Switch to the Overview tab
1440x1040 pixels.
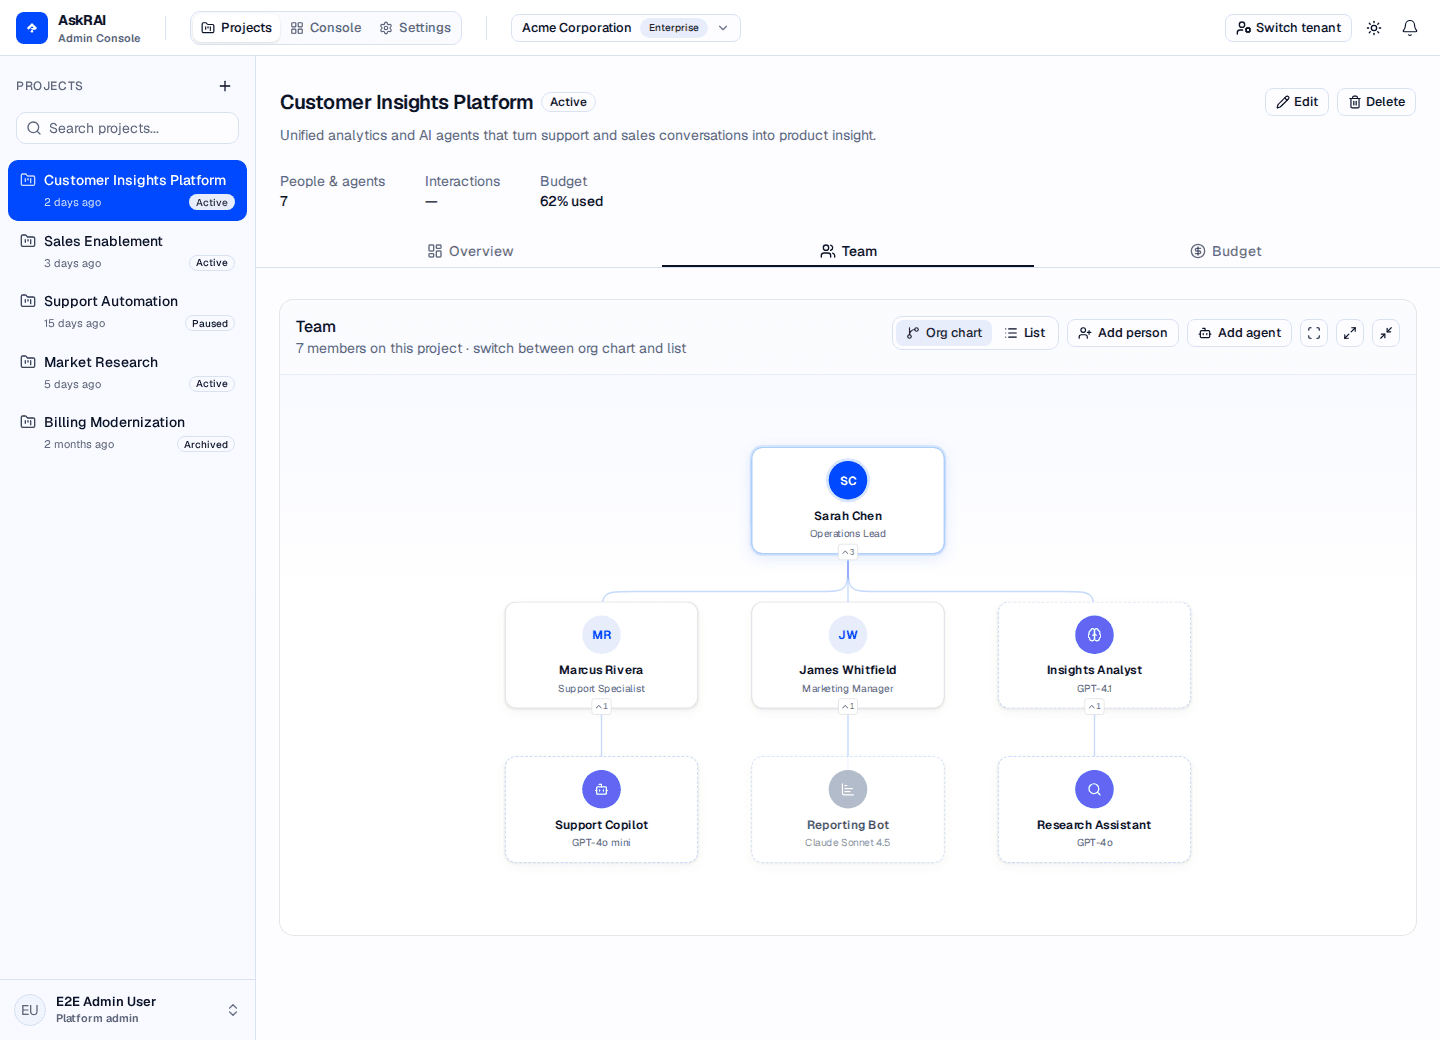470,251
